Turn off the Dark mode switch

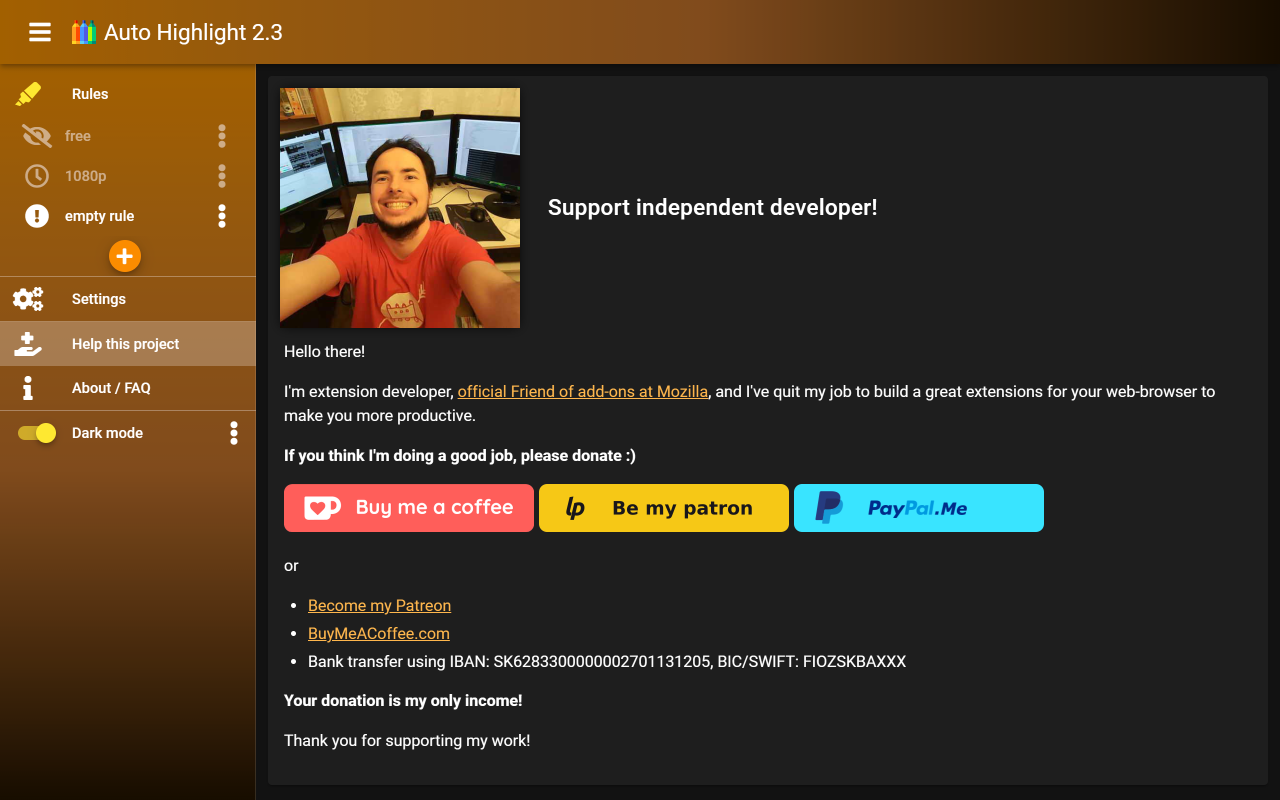(x=37, y=433)
